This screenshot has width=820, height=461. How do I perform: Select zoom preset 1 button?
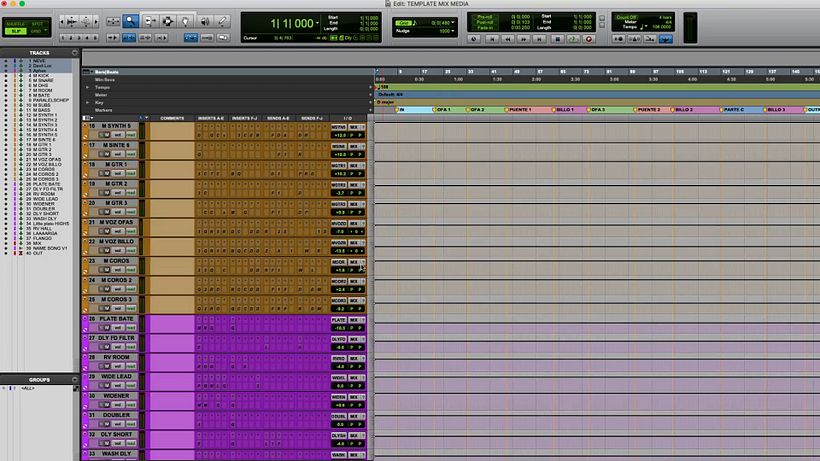(x=63, y=38)
